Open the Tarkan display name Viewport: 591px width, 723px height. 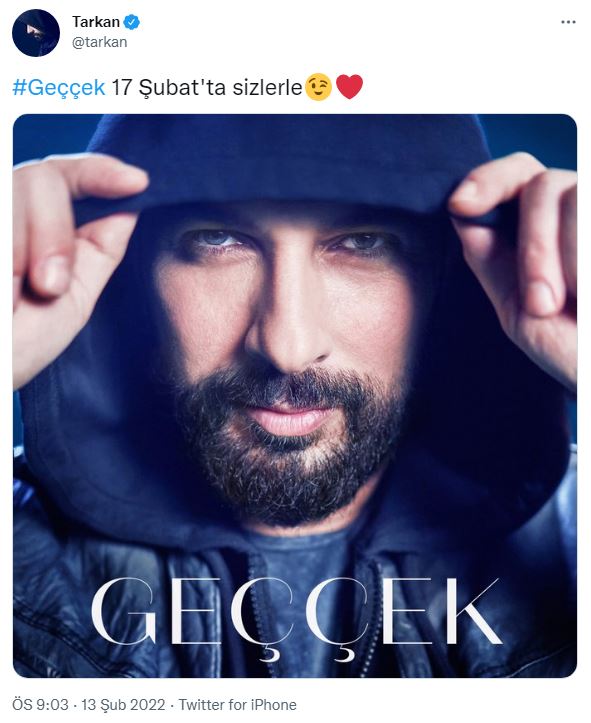point(96,22)
